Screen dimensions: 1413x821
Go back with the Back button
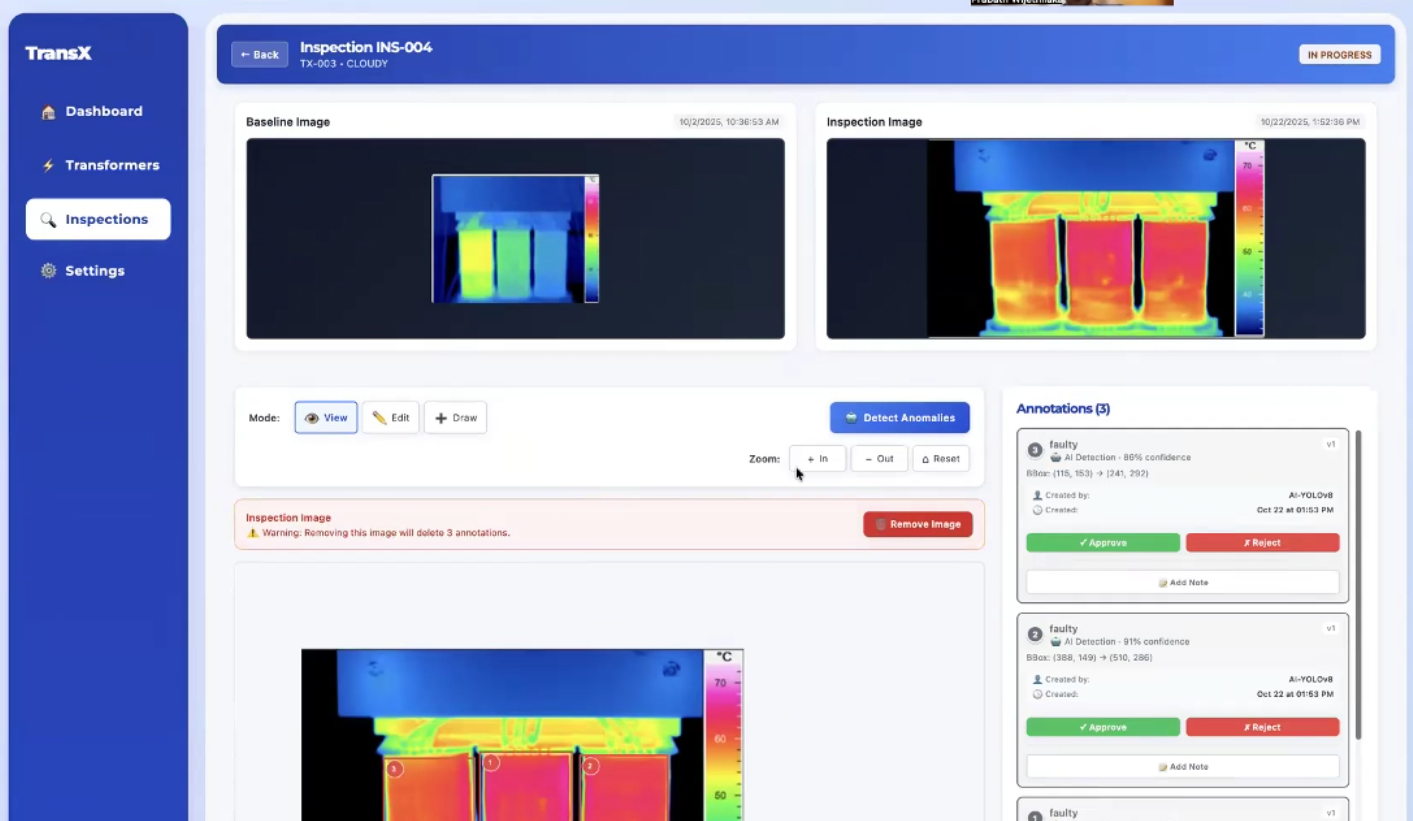point(260,55)
